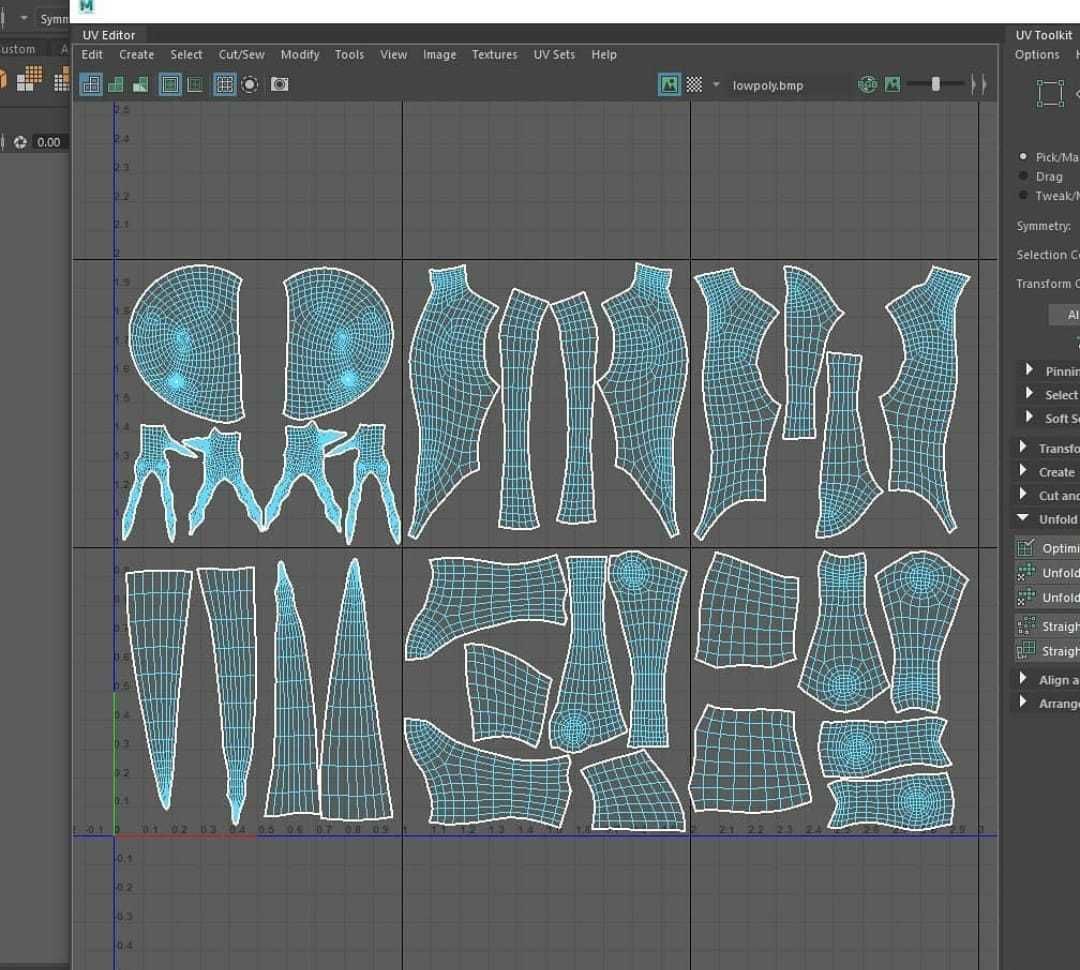Image resolution: width=1080 pixels, height=970 pixels.
Task: Click the Symmetry: label in UV Toolkit
Action: (x=1043, y=226)
